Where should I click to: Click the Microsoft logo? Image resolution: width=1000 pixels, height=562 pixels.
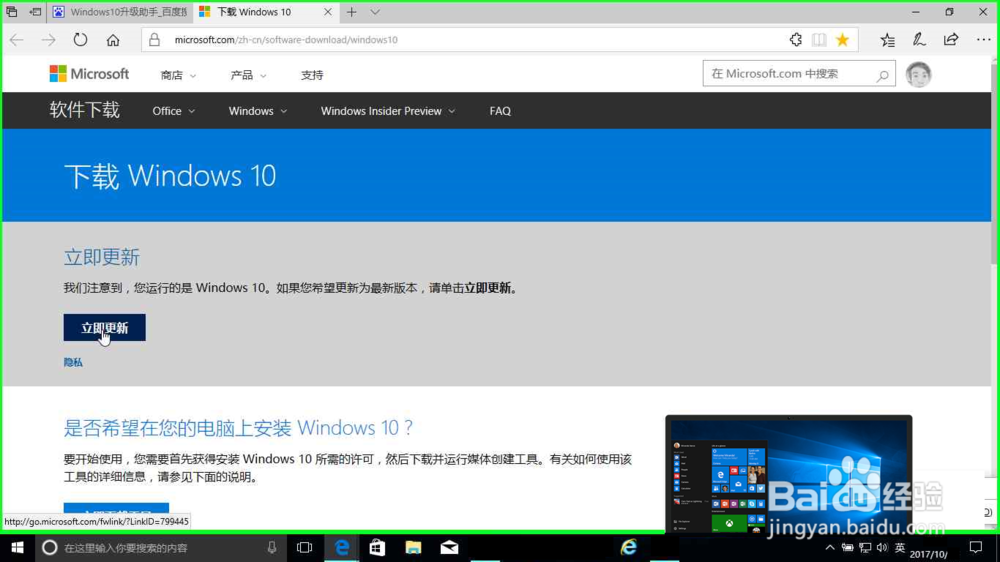89,74
